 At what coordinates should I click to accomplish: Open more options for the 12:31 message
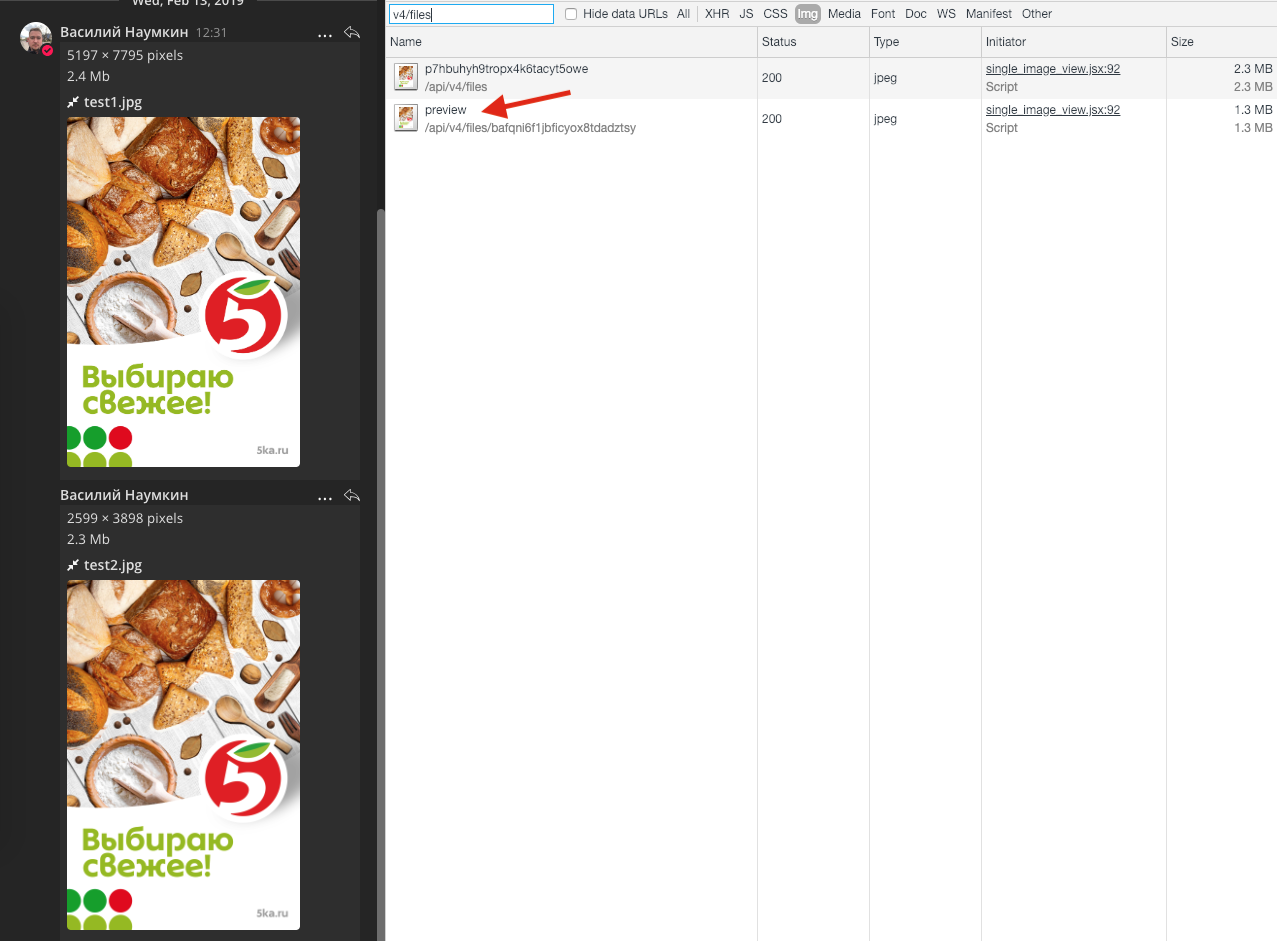[325, 34]
